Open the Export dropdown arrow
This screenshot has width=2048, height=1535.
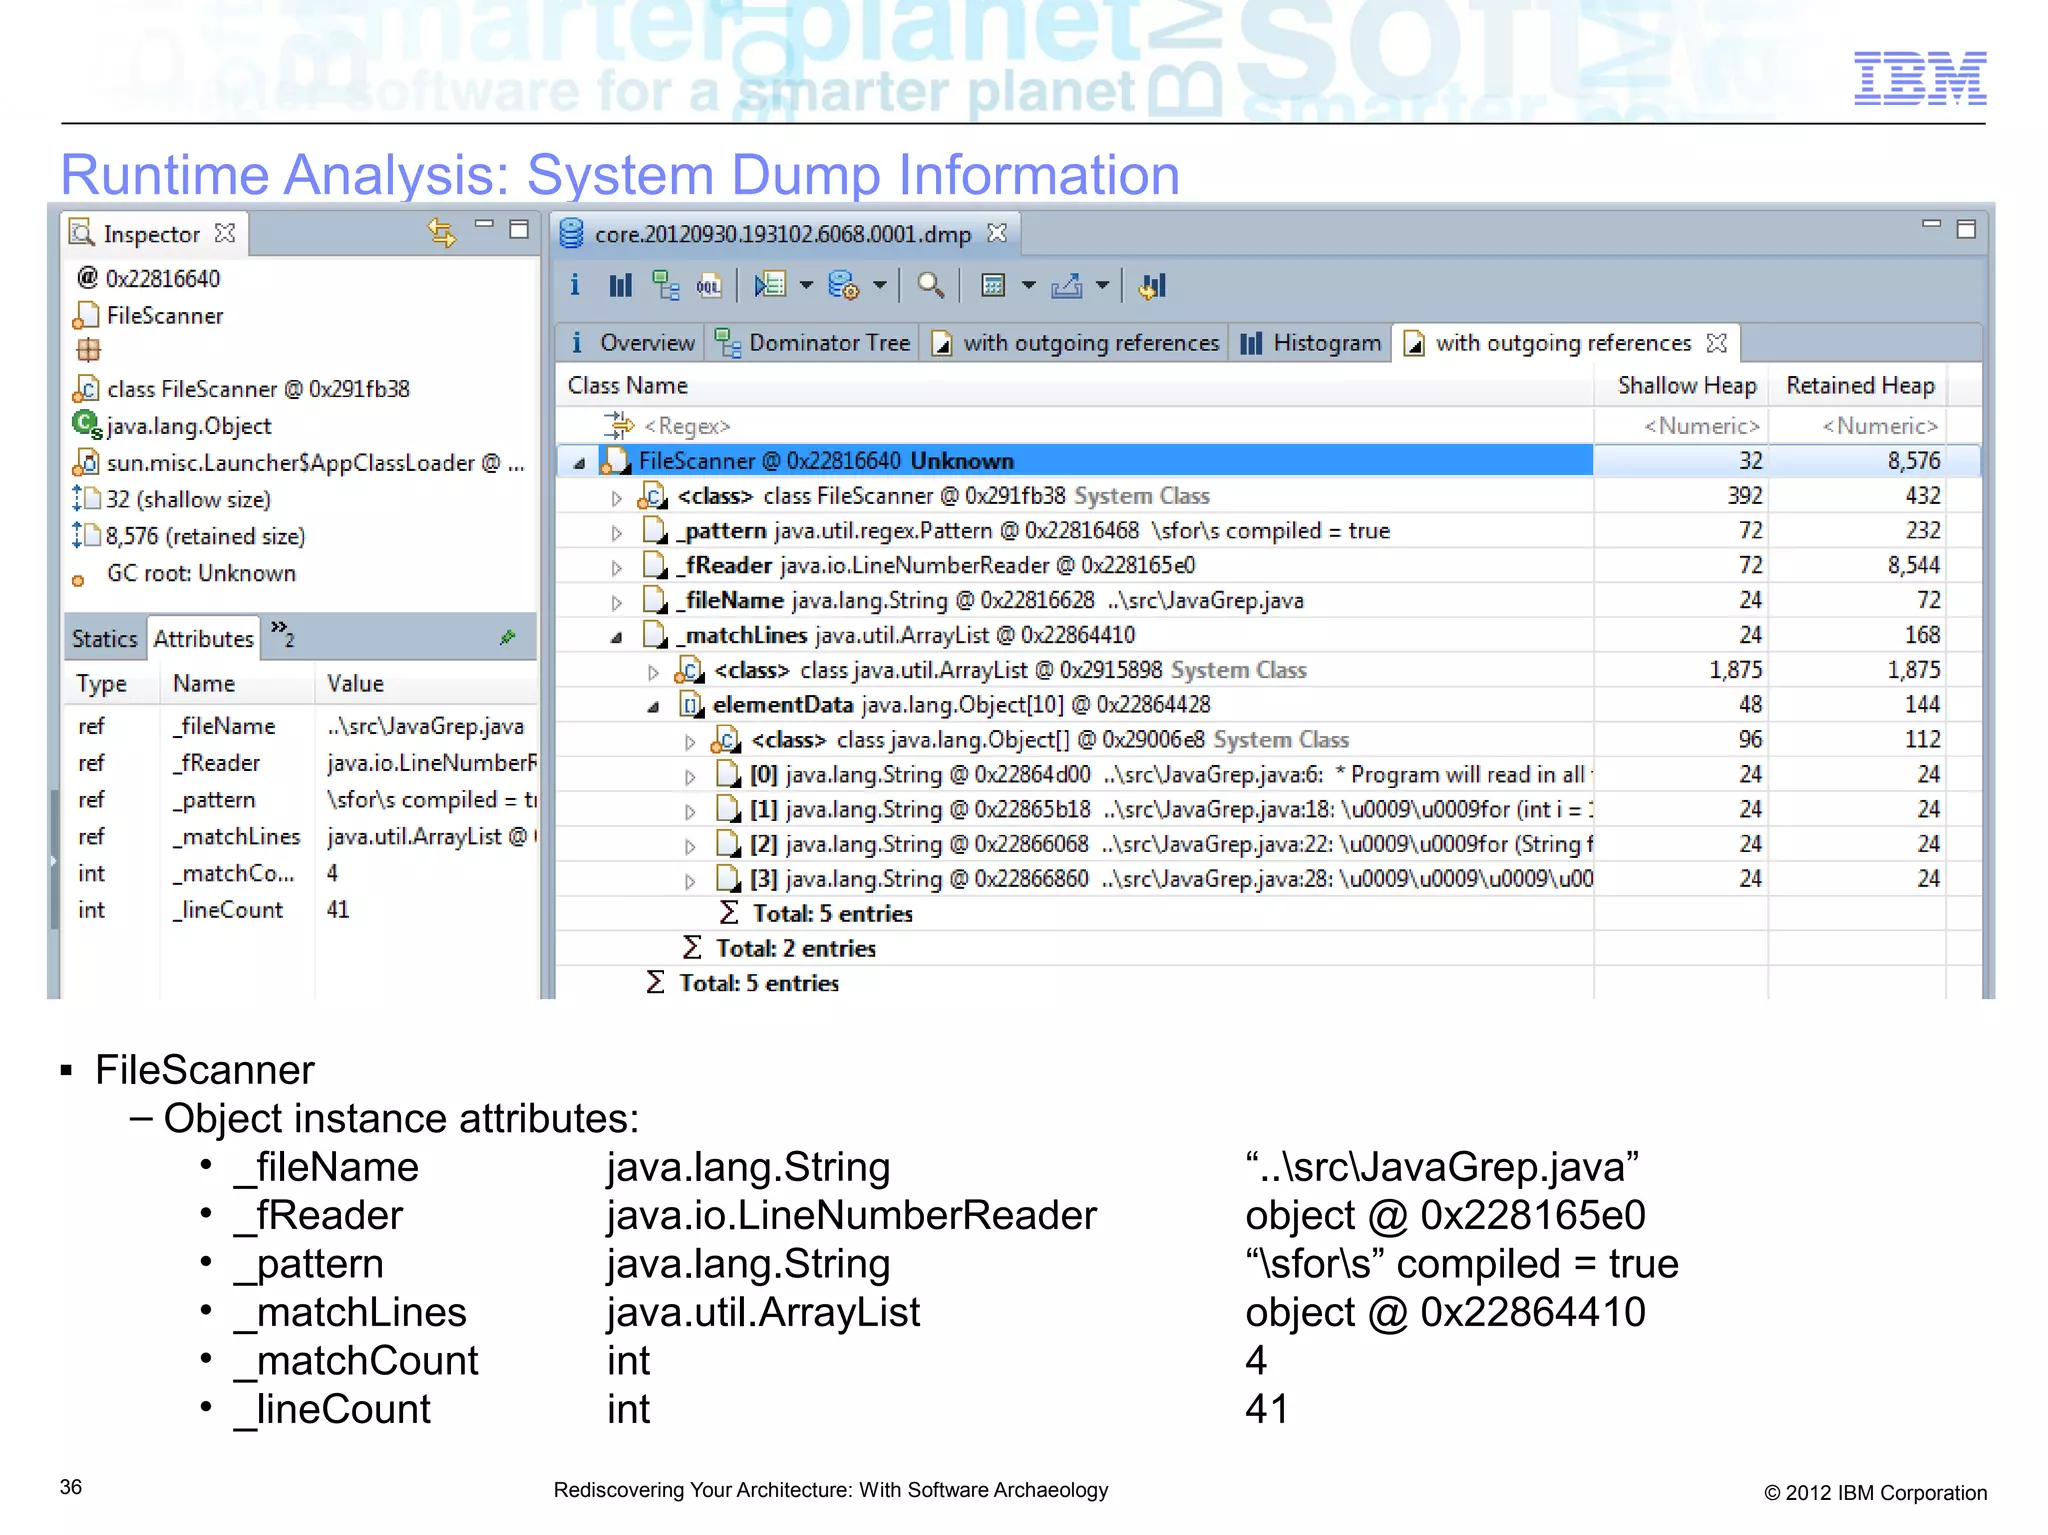pyautogui.click(x=1102, y=286)
